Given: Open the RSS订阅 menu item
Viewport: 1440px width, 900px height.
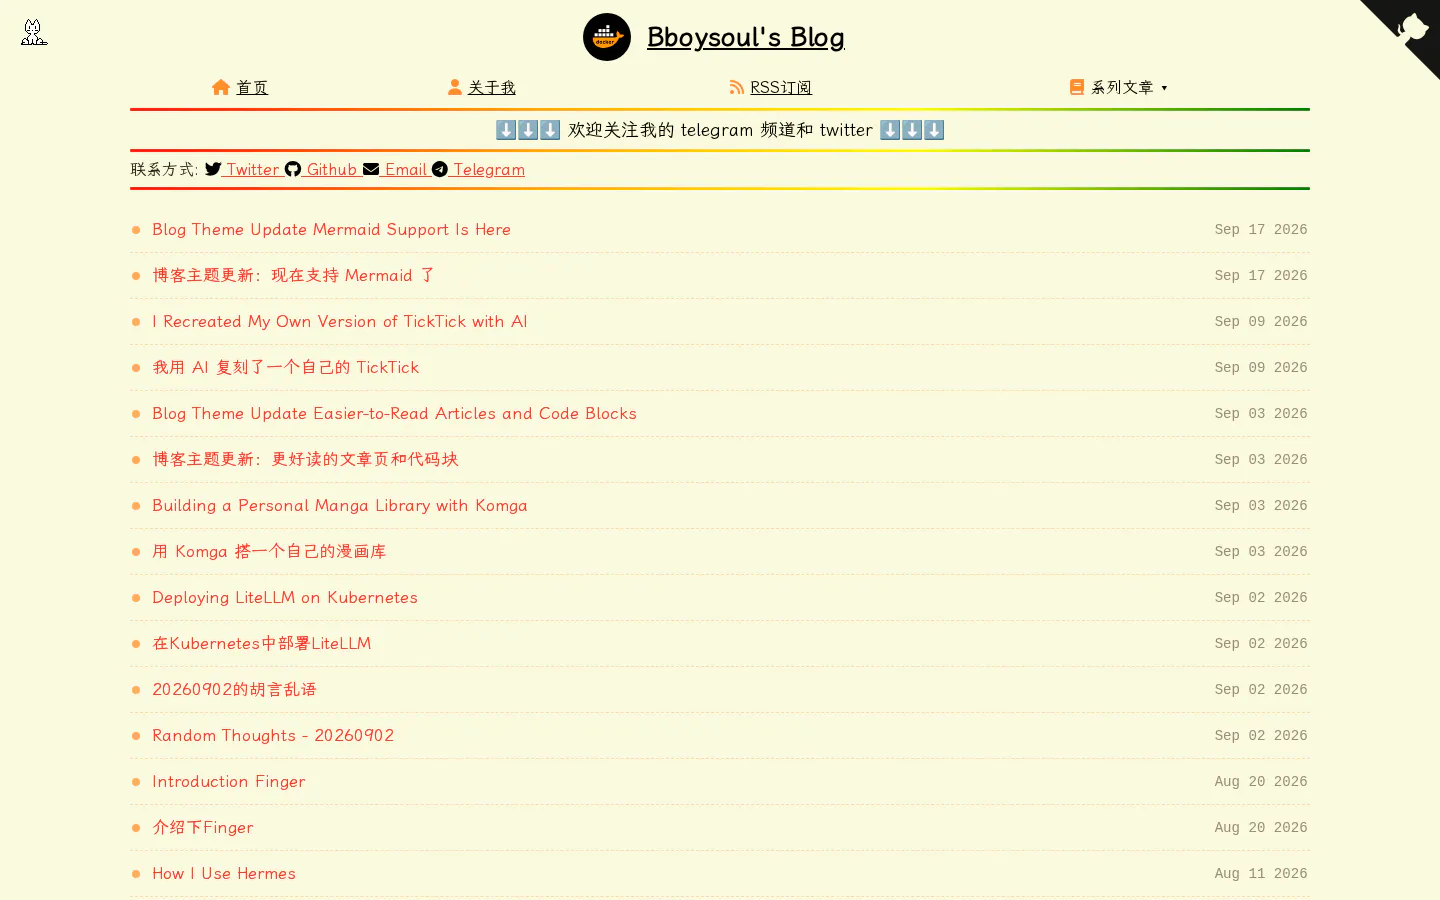Looking at the screenshot, I should 781,87.
